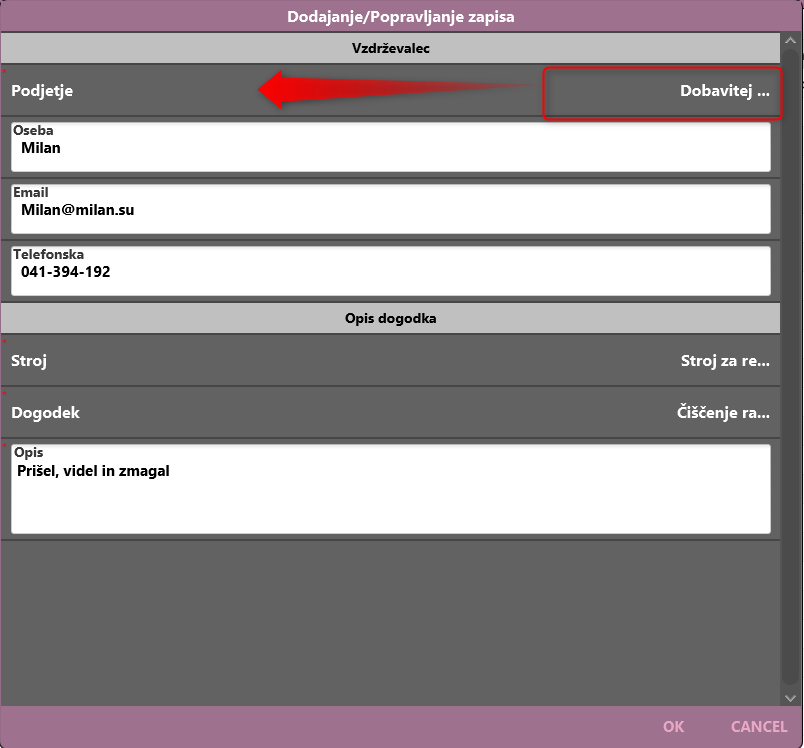Click the scrollbar down arrow
The width and height of the screenshot is (804, 748).
coord(790,698)
